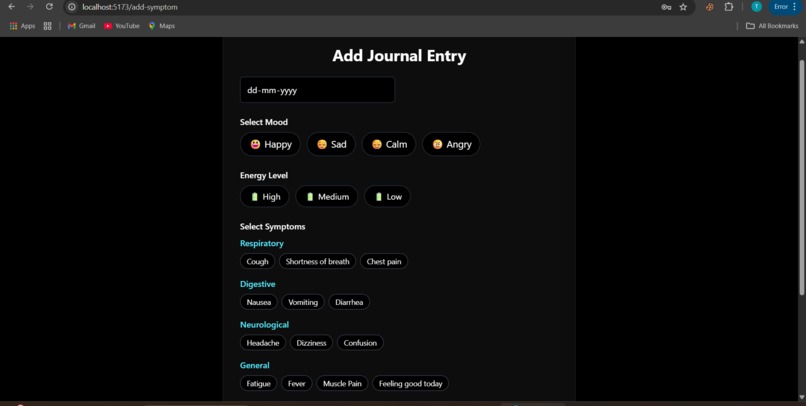Image resolution: width=806 pixels, height=406 pixels.
Task: Go back with the browser back arrow
Action: pos(11,7)
